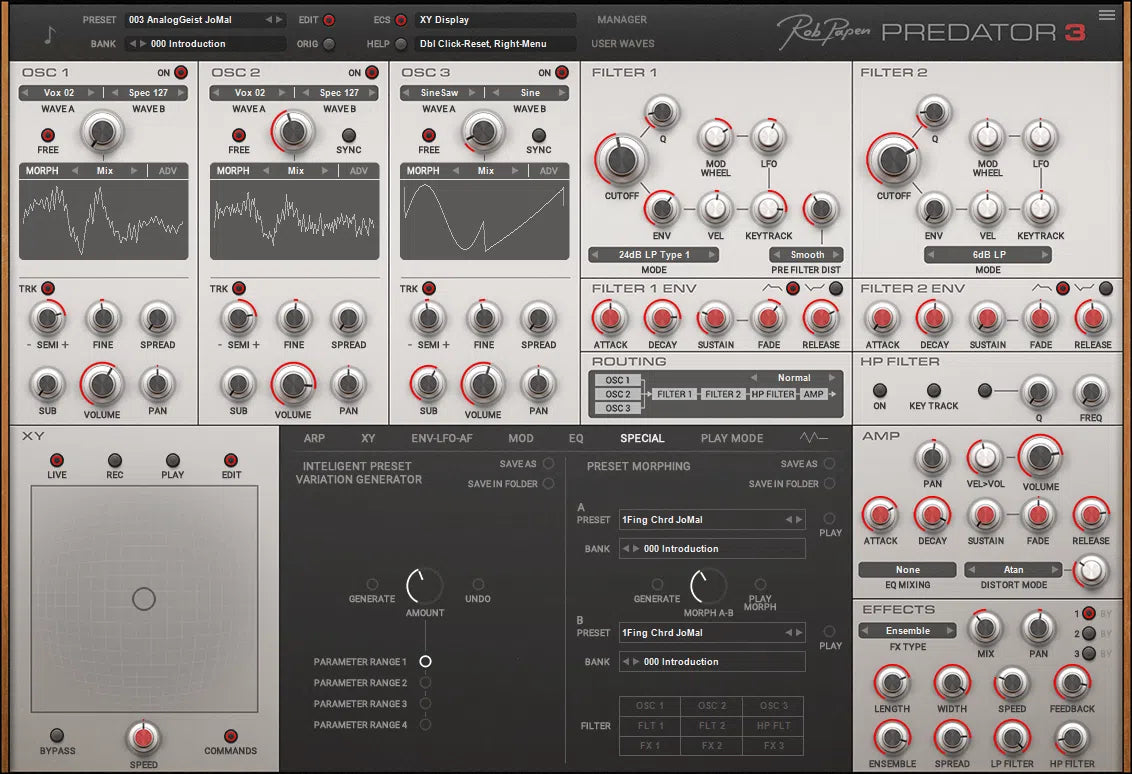The image size is (1132, 774).
Task: Open the Atan DISTORT MODE dropdown
Action: [x=1013, y=569]
